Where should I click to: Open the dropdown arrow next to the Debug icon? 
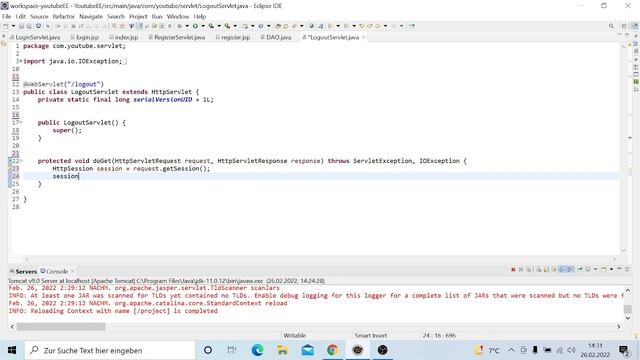click(187, 26)
